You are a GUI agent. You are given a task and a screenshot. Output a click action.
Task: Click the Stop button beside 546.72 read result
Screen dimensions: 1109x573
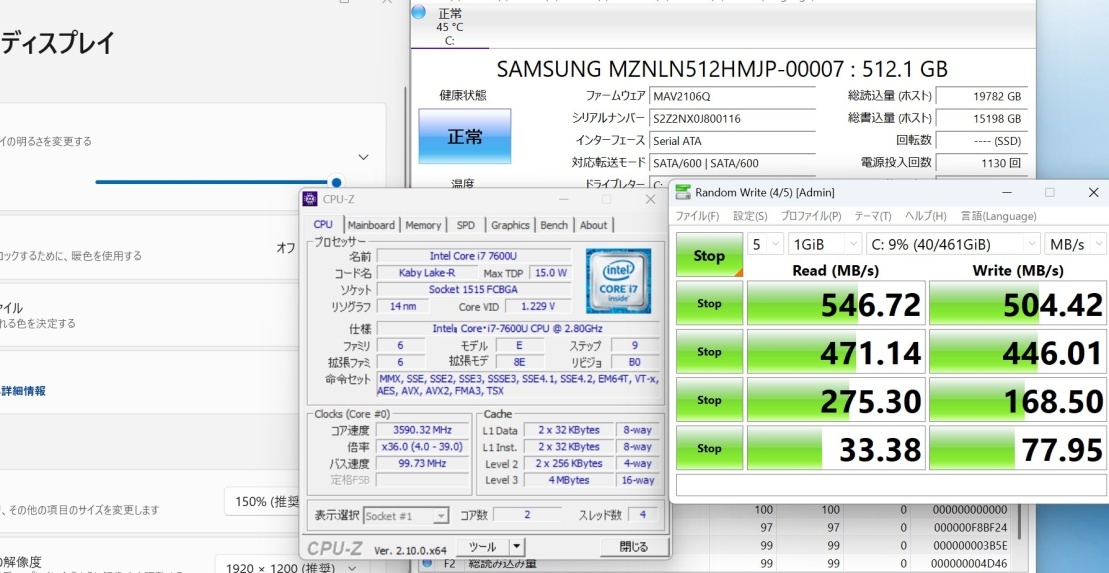coord(709,303)
